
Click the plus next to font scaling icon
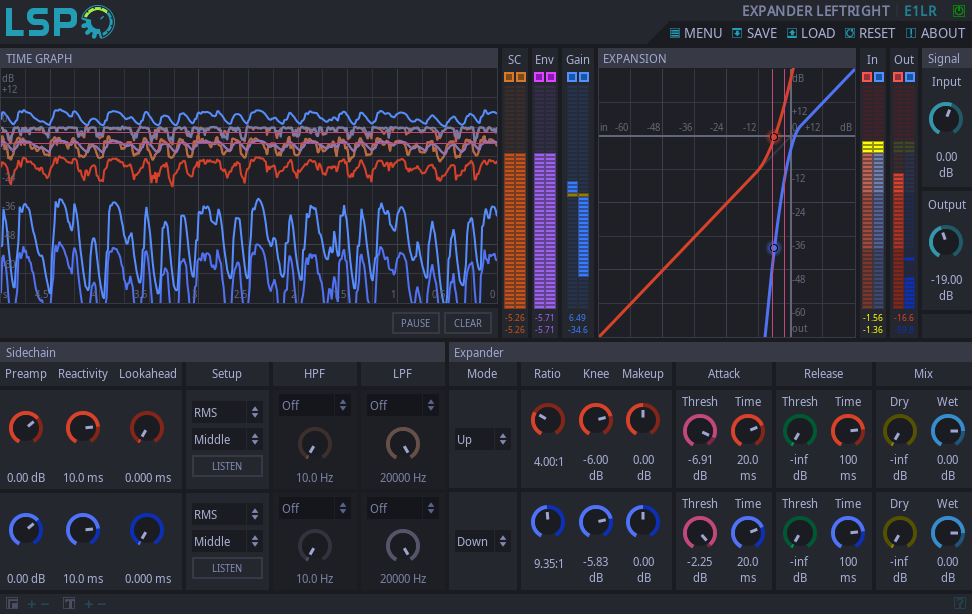pyautogui.click(x=89, y=603)
